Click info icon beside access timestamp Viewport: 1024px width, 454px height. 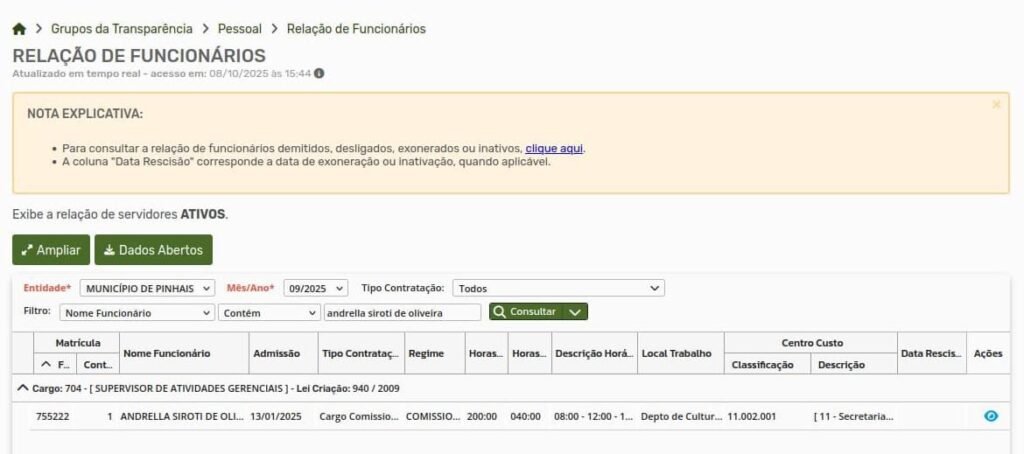(319, 73)
